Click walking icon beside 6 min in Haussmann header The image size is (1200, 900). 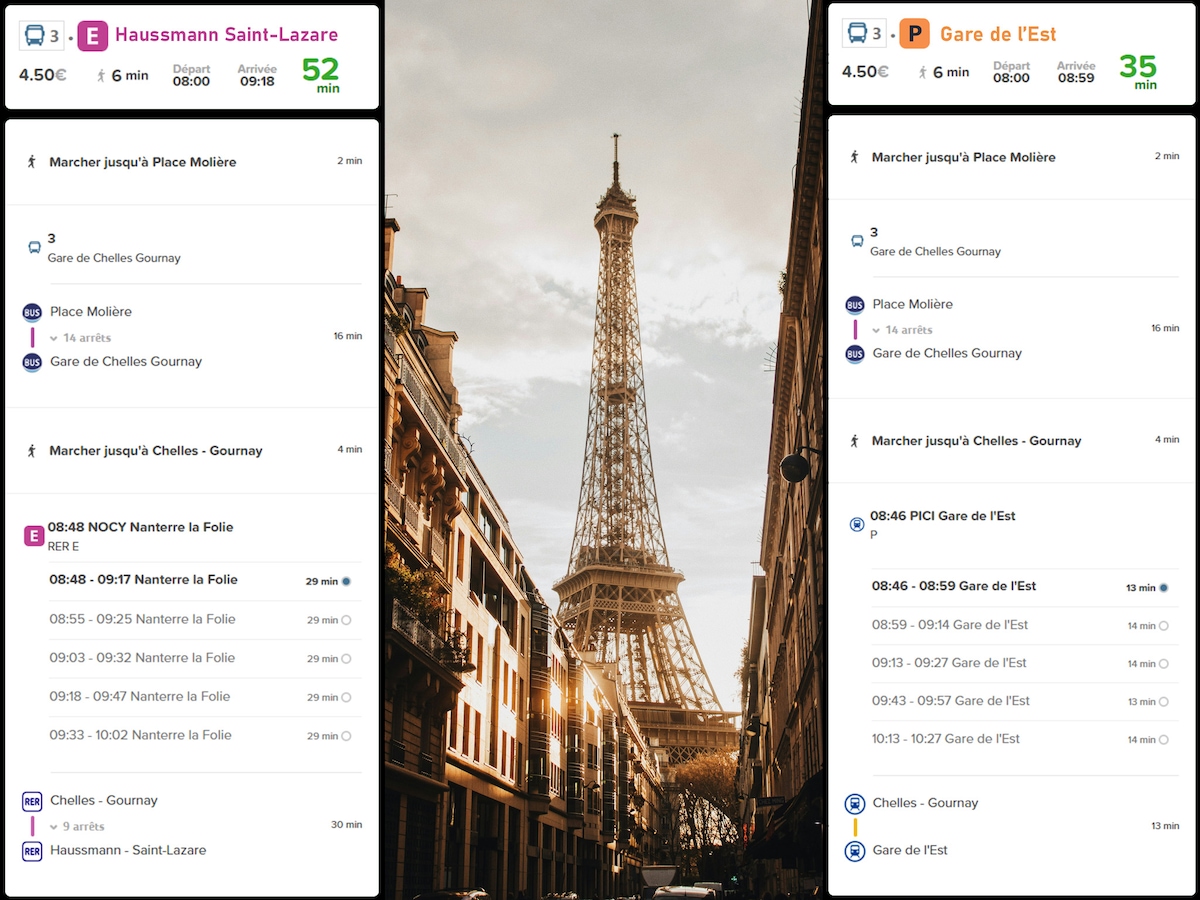pos(101,75)
